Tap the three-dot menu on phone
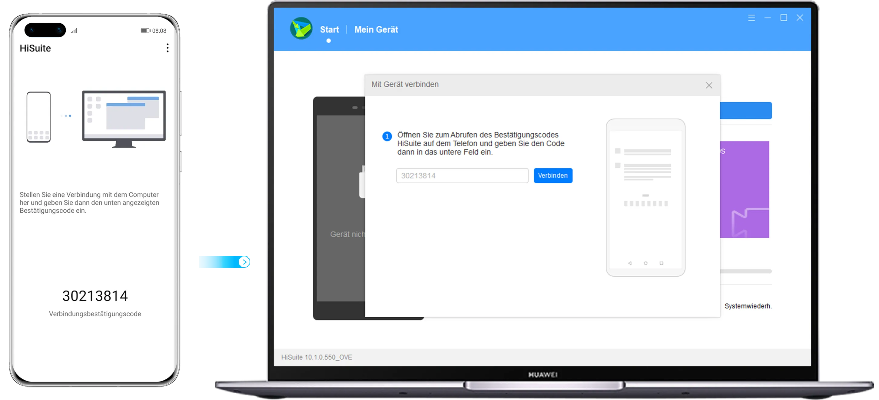Image resolution: width=879 pixels, height=400 pixels. pos(167,48)
